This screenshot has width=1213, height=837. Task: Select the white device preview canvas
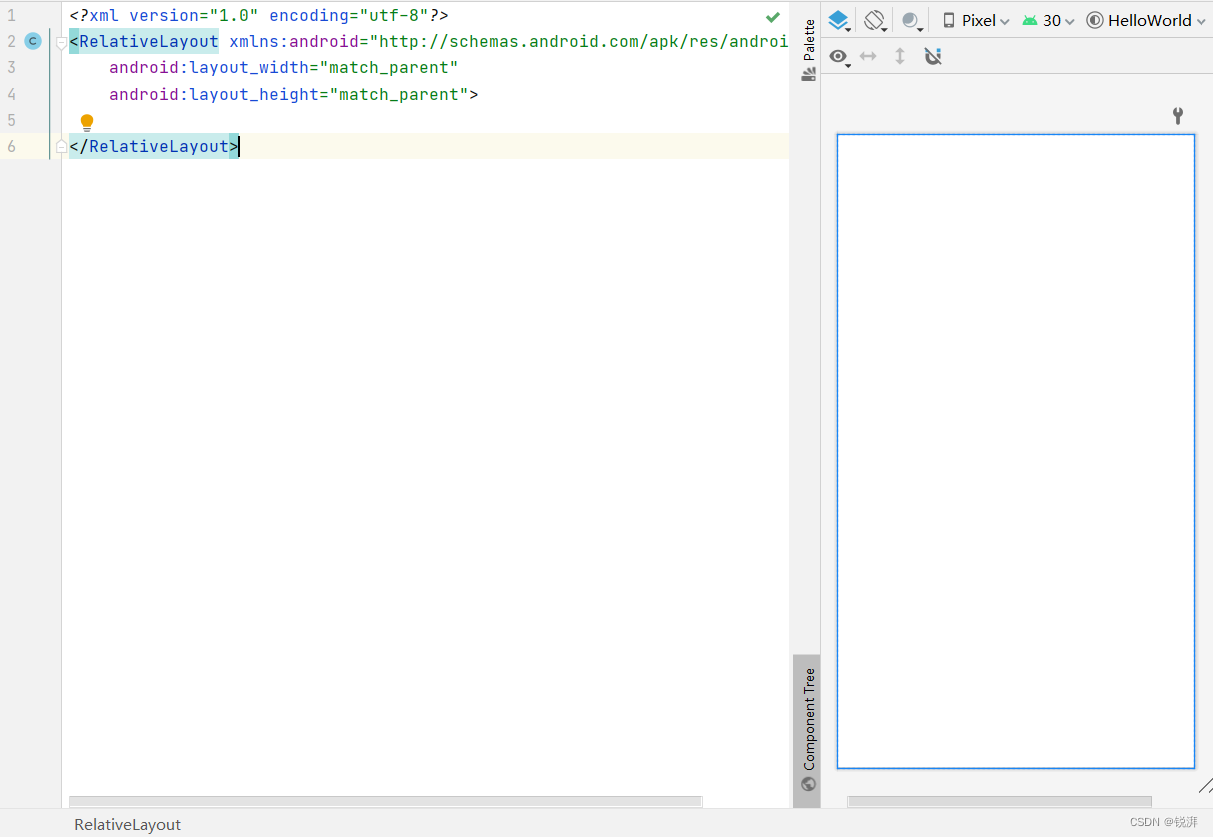(1016, 451)
